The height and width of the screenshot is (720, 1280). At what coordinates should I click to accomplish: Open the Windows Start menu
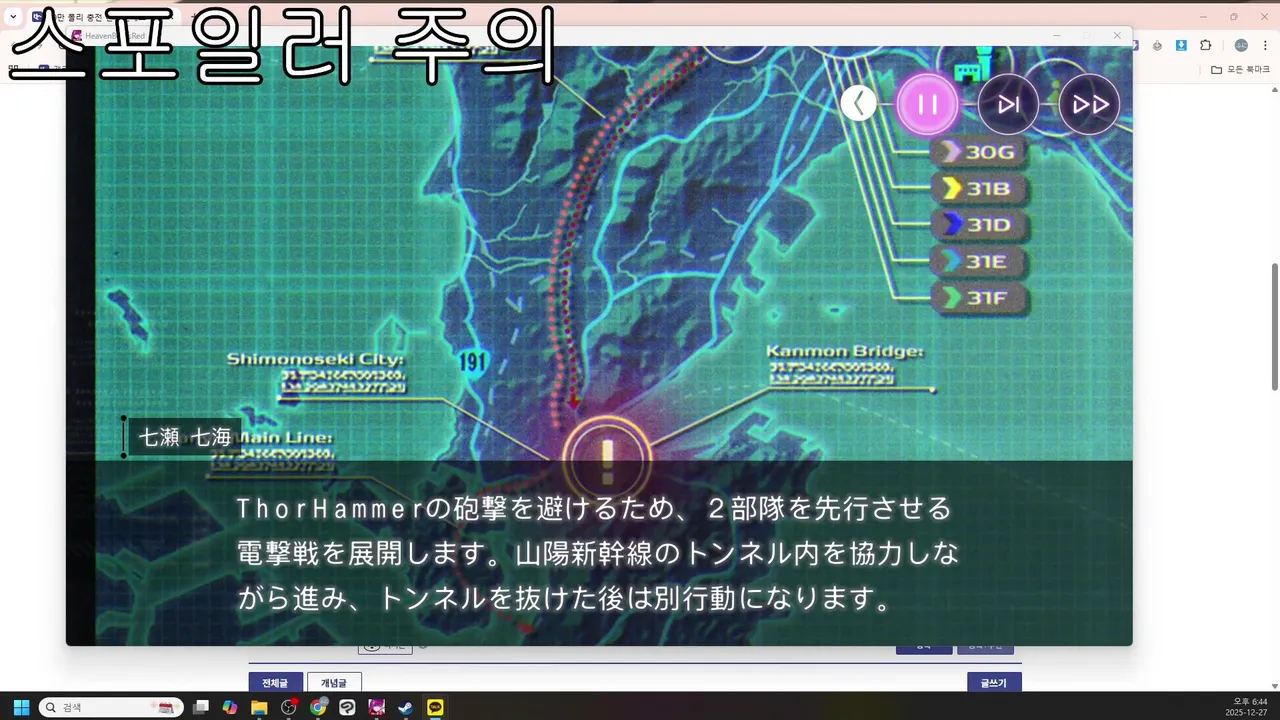click(21, 707)
